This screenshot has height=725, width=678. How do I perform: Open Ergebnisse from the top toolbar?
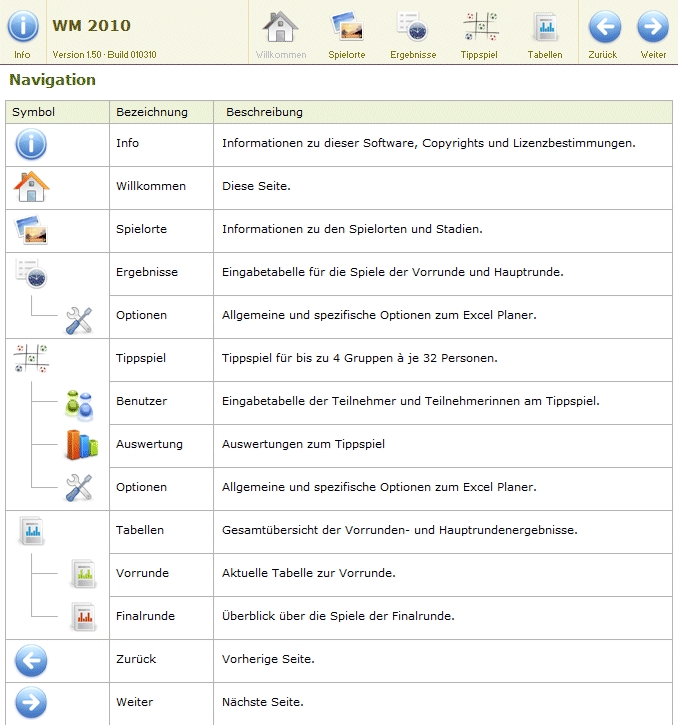point(412,27)
